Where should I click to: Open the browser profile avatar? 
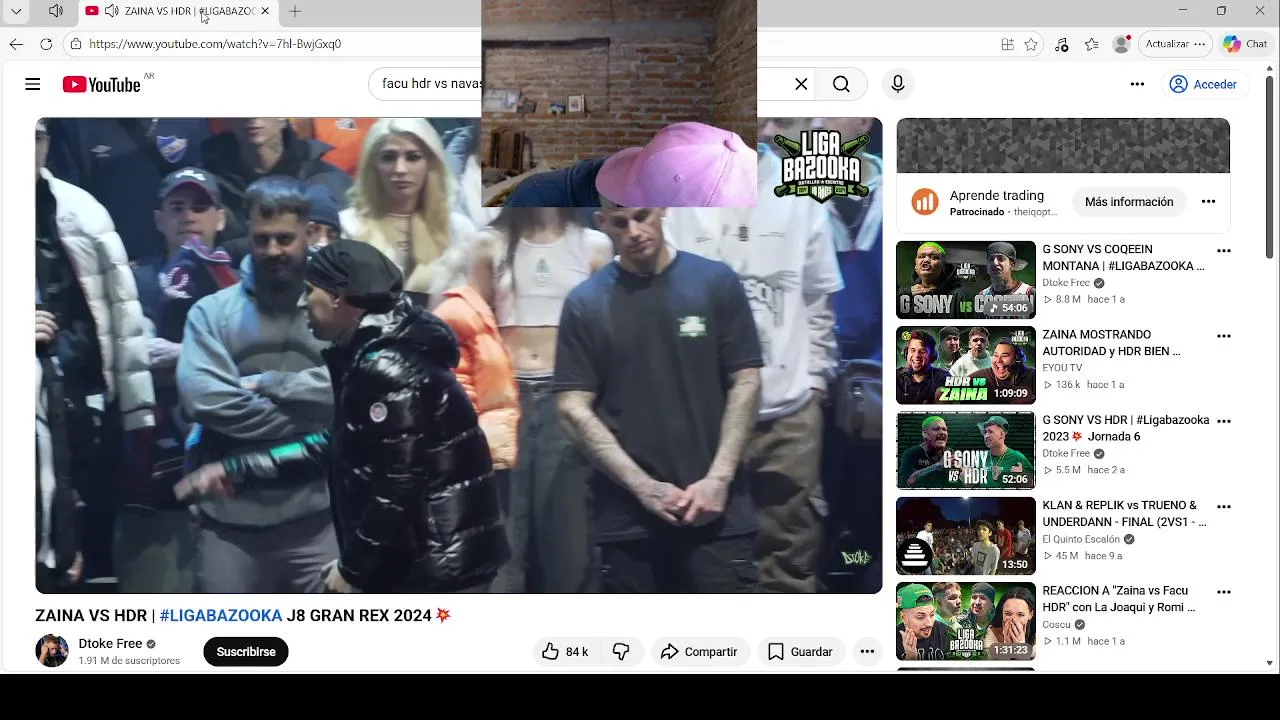click(1122, 44)
